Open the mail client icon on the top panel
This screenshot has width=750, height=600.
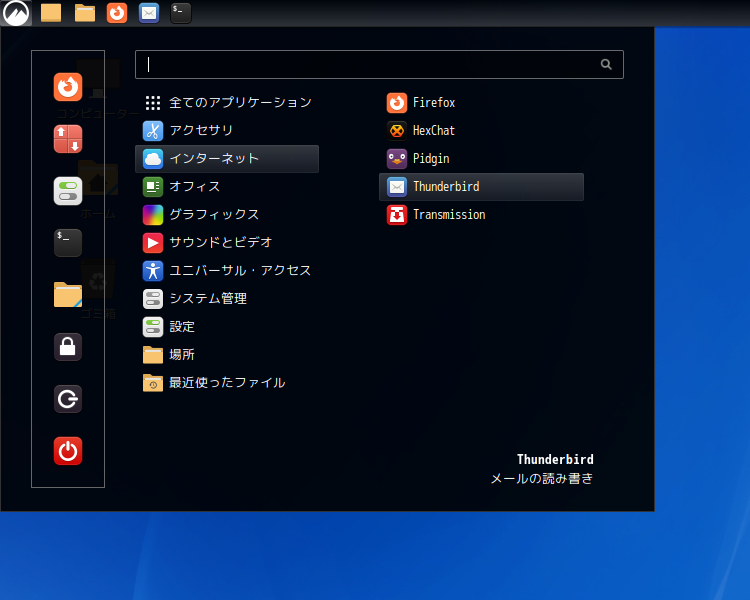(x=149, y=13)
